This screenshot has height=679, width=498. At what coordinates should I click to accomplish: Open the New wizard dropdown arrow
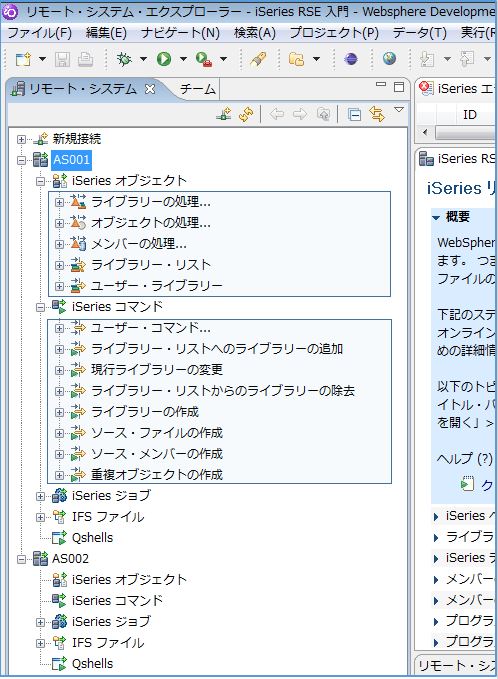tap(42, 59)
